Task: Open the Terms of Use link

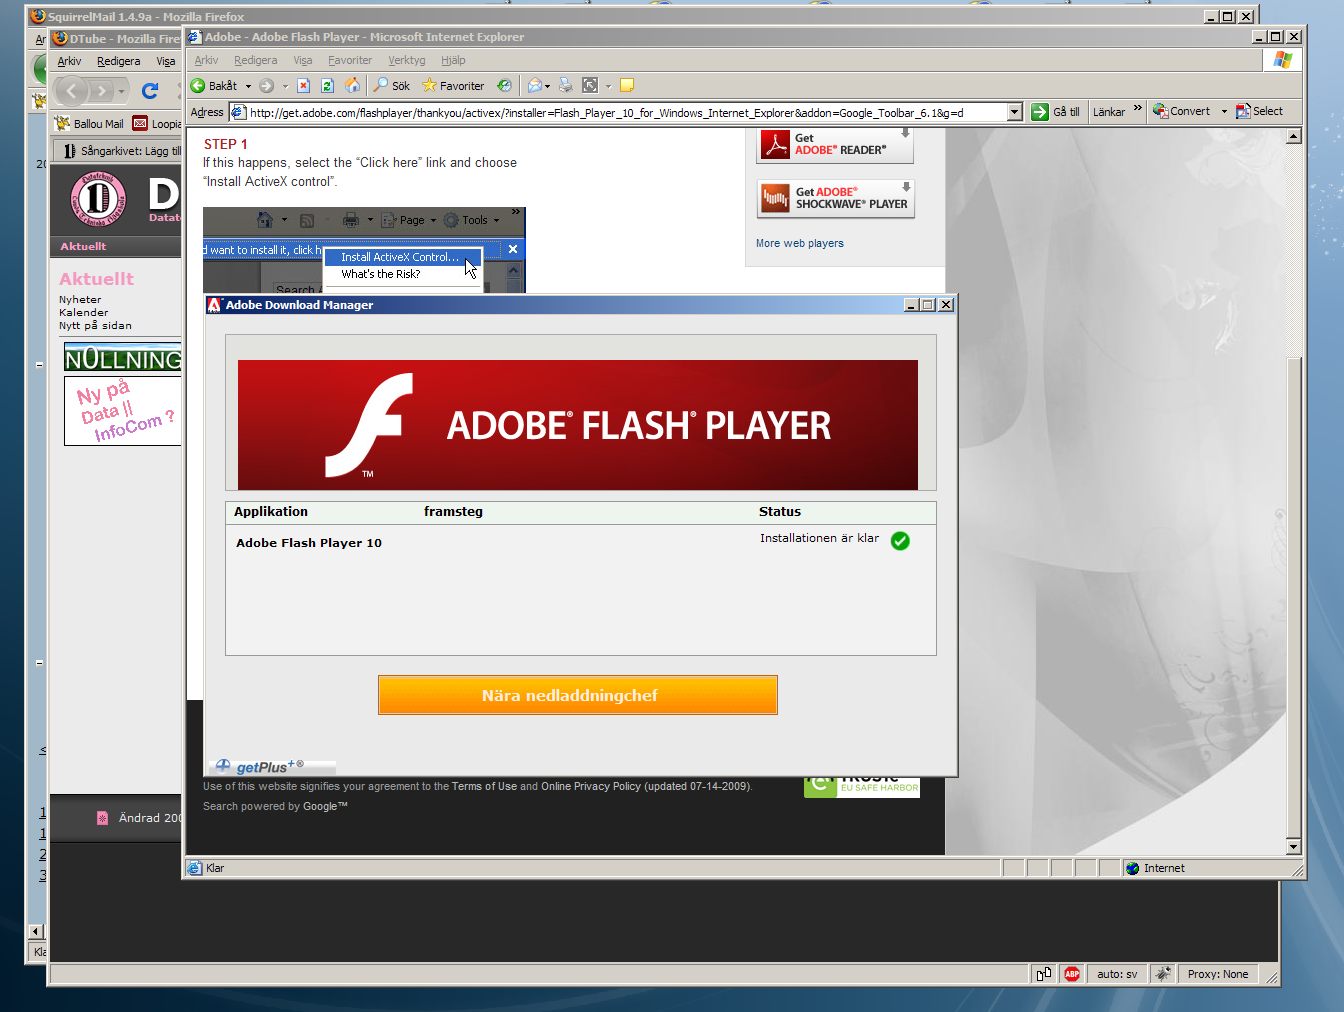Action: tap(484, 786)
